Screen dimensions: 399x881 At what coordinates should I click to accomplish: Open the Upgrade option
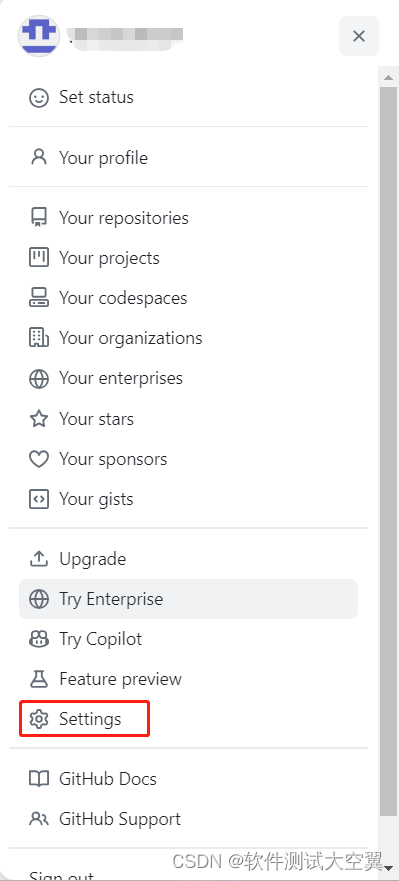(x=188, y=559)
